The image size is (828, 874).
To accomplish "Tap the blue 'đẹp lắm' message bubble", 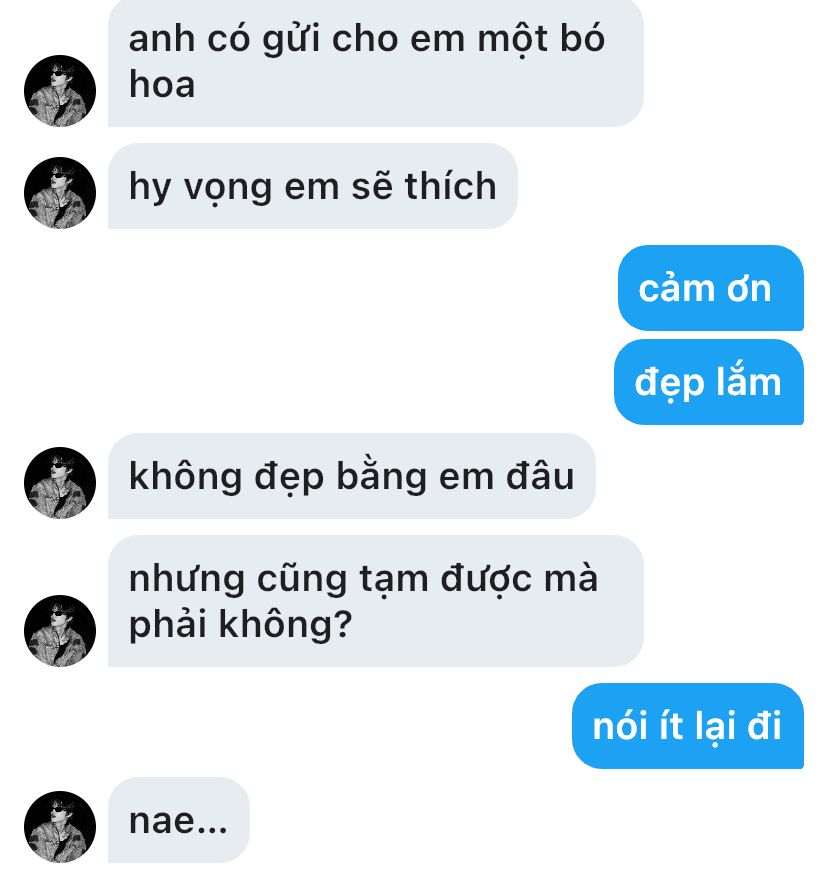I will tap(709, 382).
